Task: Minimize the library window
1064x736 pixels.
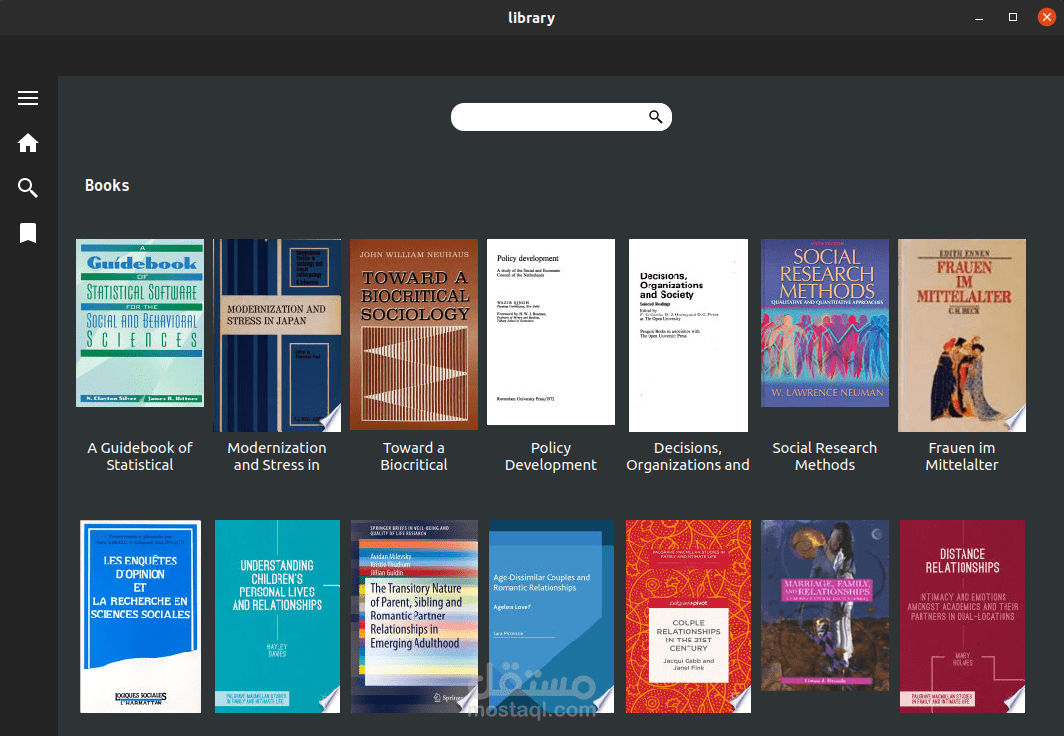Action: coord(978,18)
